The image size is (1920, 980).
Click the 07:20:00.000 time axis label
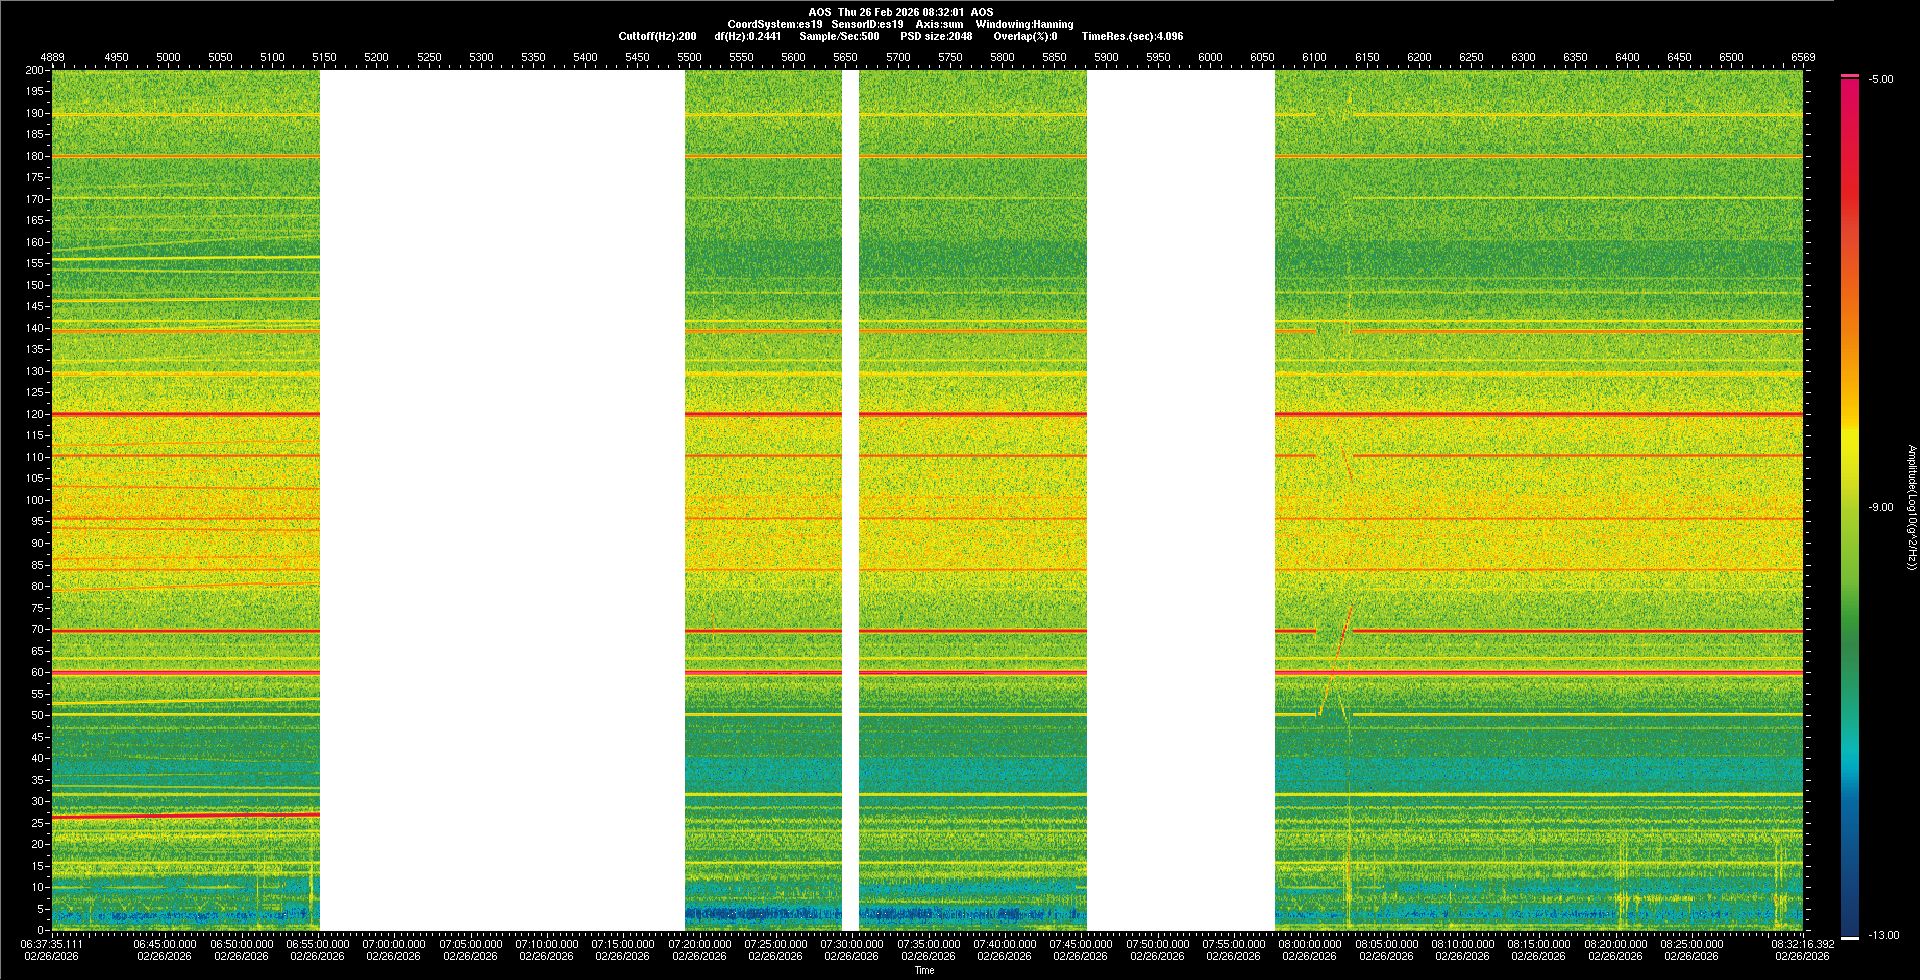699,944
